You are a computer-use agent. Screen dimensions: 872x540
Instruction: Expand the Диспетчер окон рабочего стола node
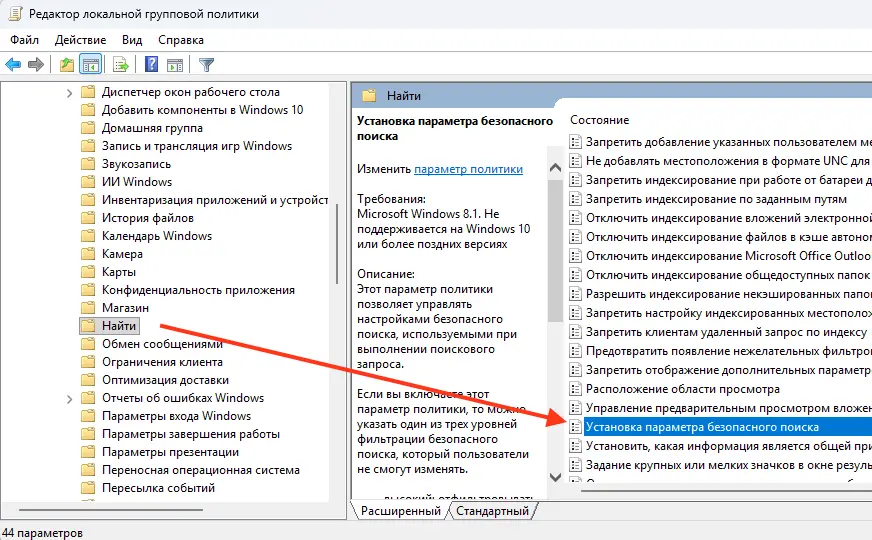click(69, 92)
